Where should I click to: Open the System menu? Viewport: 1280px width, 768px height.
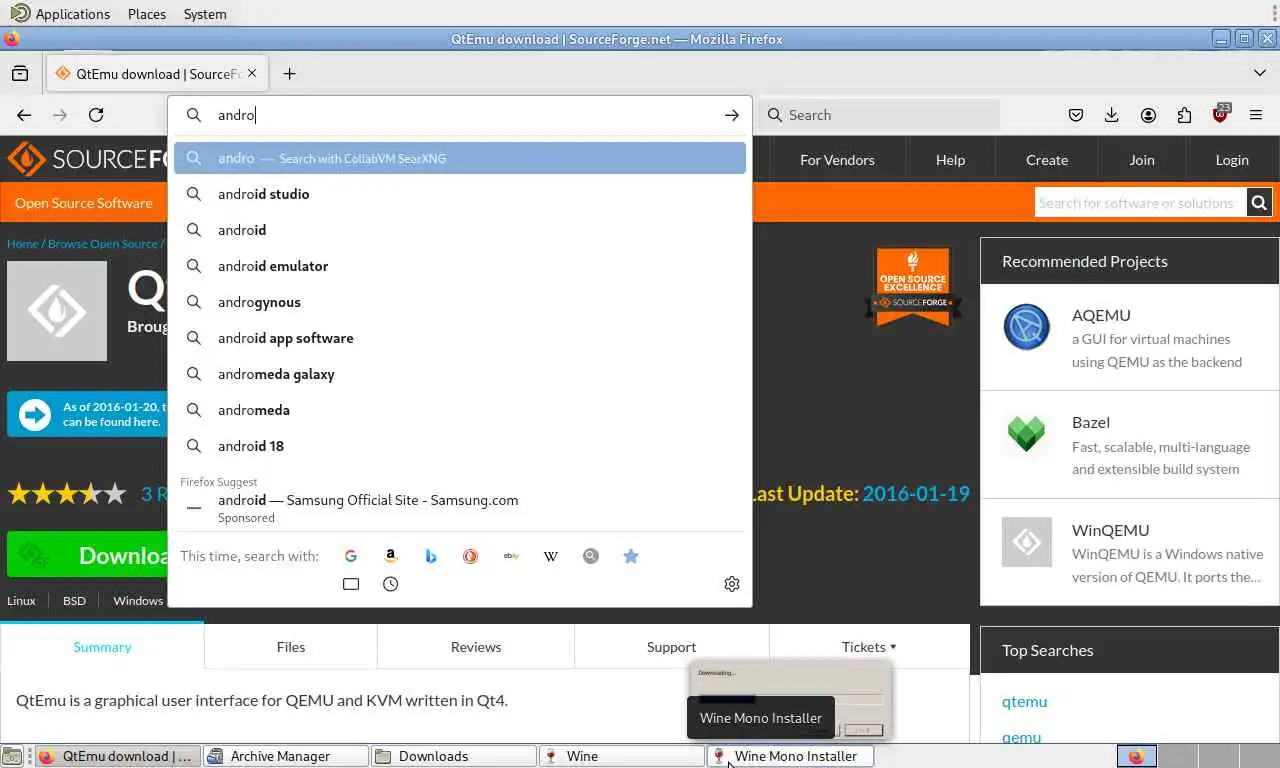pyautogui.click(x=205, y=14)
